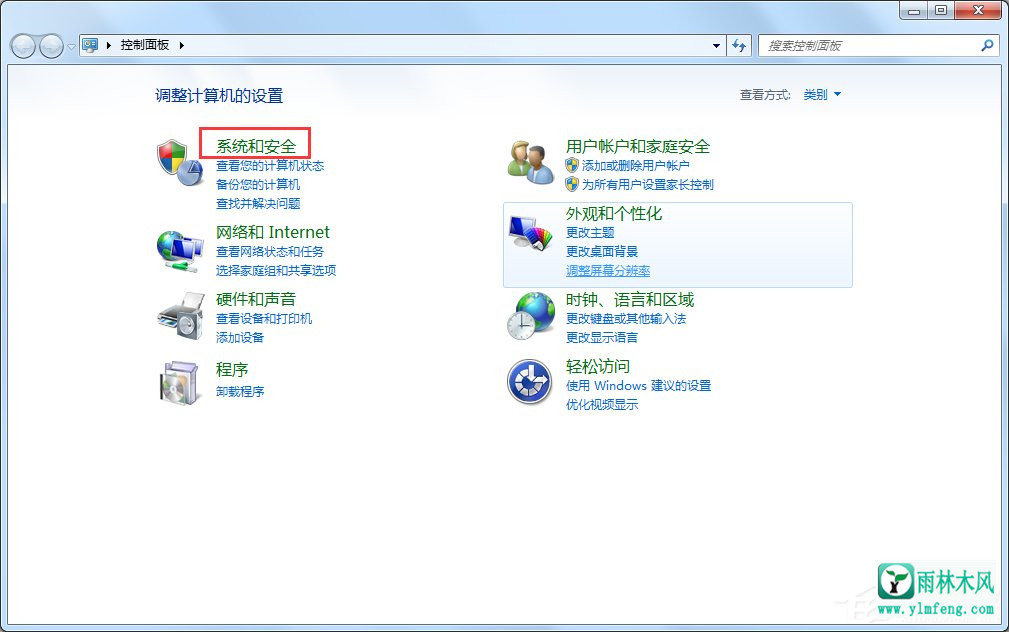1009x632 pixels.
Task: Open the 网络和 Internet globe icon
Action: (x=180, y=251)
